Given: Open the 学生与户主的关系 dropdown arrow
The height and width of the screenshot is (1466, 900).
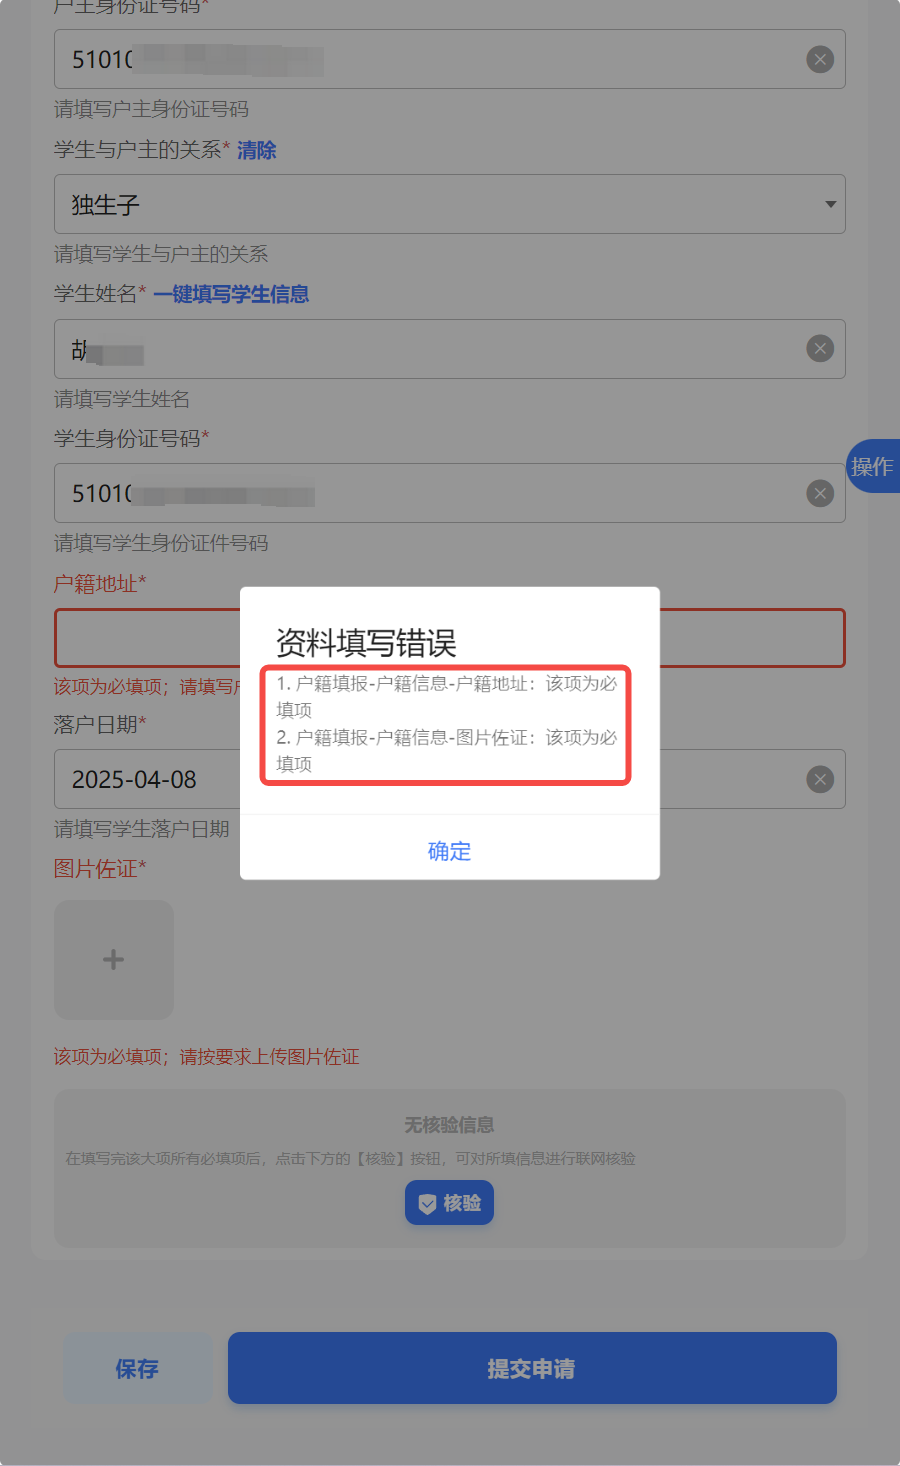Looking at the screenshot, I should pyautogui.click(x=830, y=204).
